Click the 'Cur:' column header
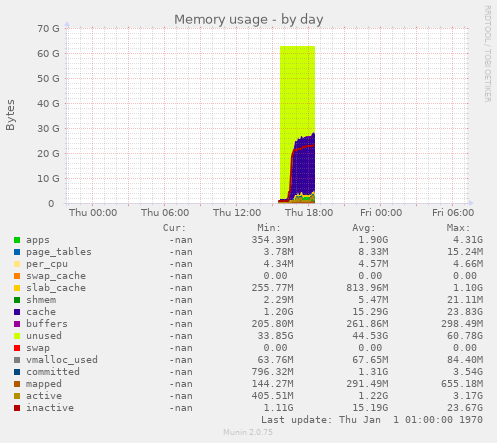The image size is (497, 443). [174, 228]
